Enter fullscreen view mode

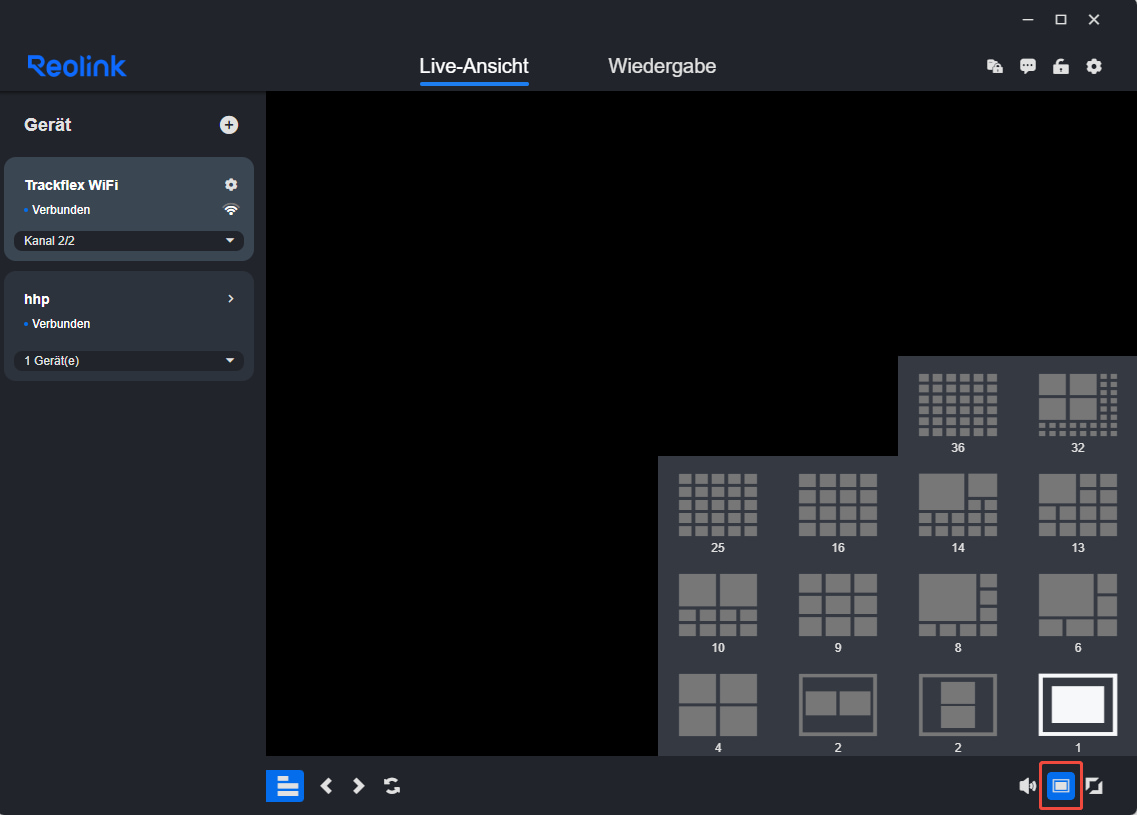coord(1094,786)
